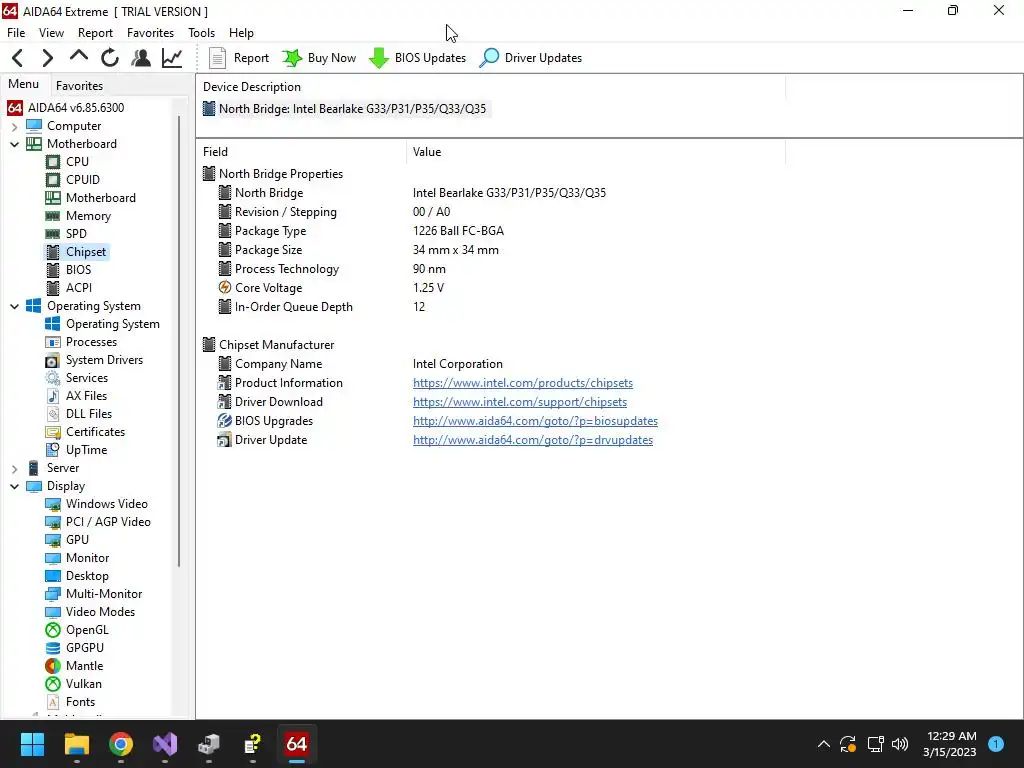Open BIOS Updates from the toolbar
Screen dimensions: 1024x768
pyautogui.click(x=417, y=58)
